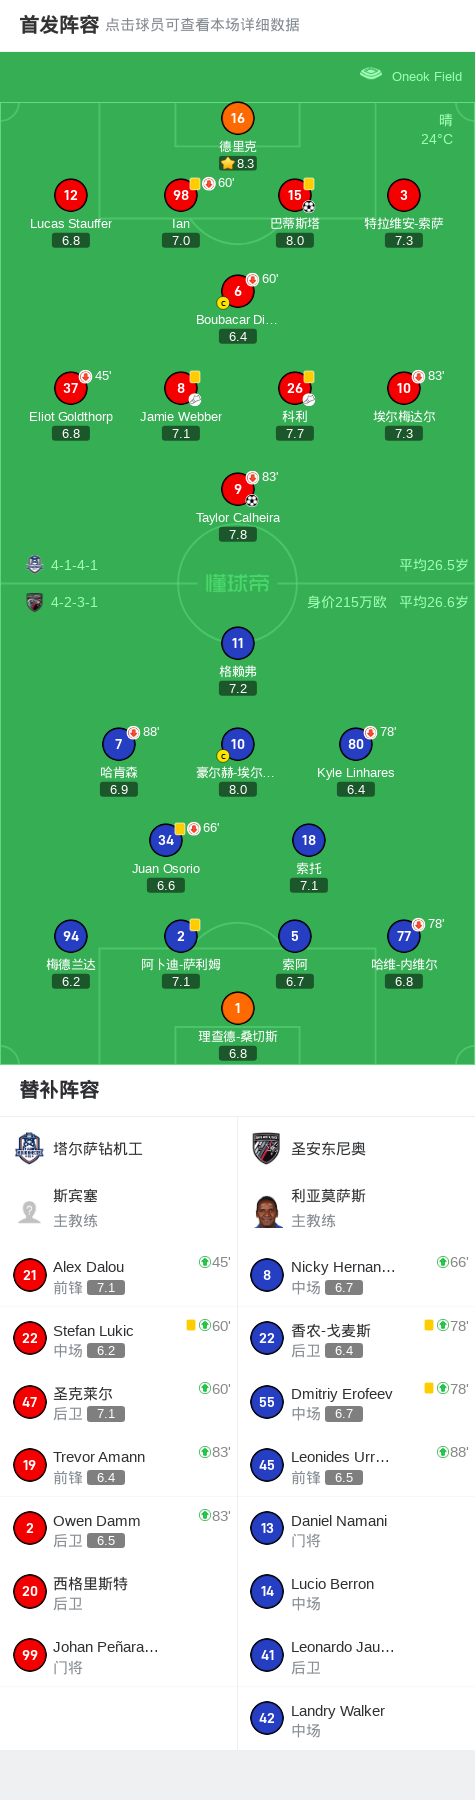Tap Kyle Linhares number 80 icon
Image resolution: width=475 pixels, height=1800 pixels.
355,744
